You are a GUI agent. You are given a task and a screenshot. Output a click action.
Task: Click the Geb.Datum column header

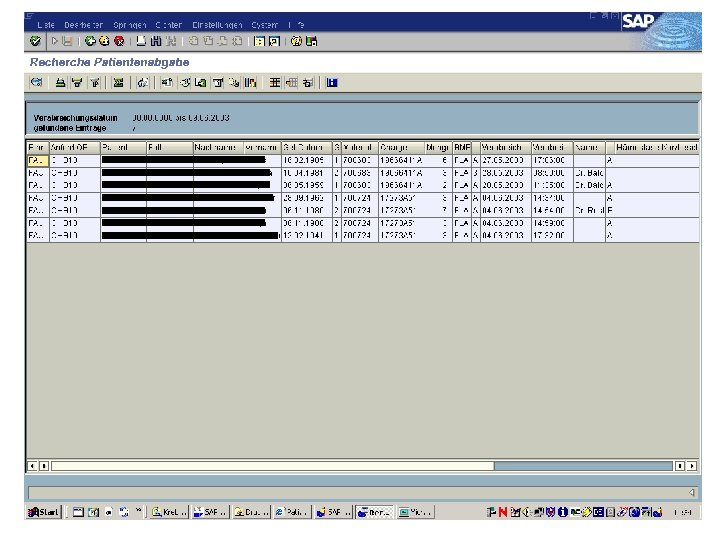point(307,147)
